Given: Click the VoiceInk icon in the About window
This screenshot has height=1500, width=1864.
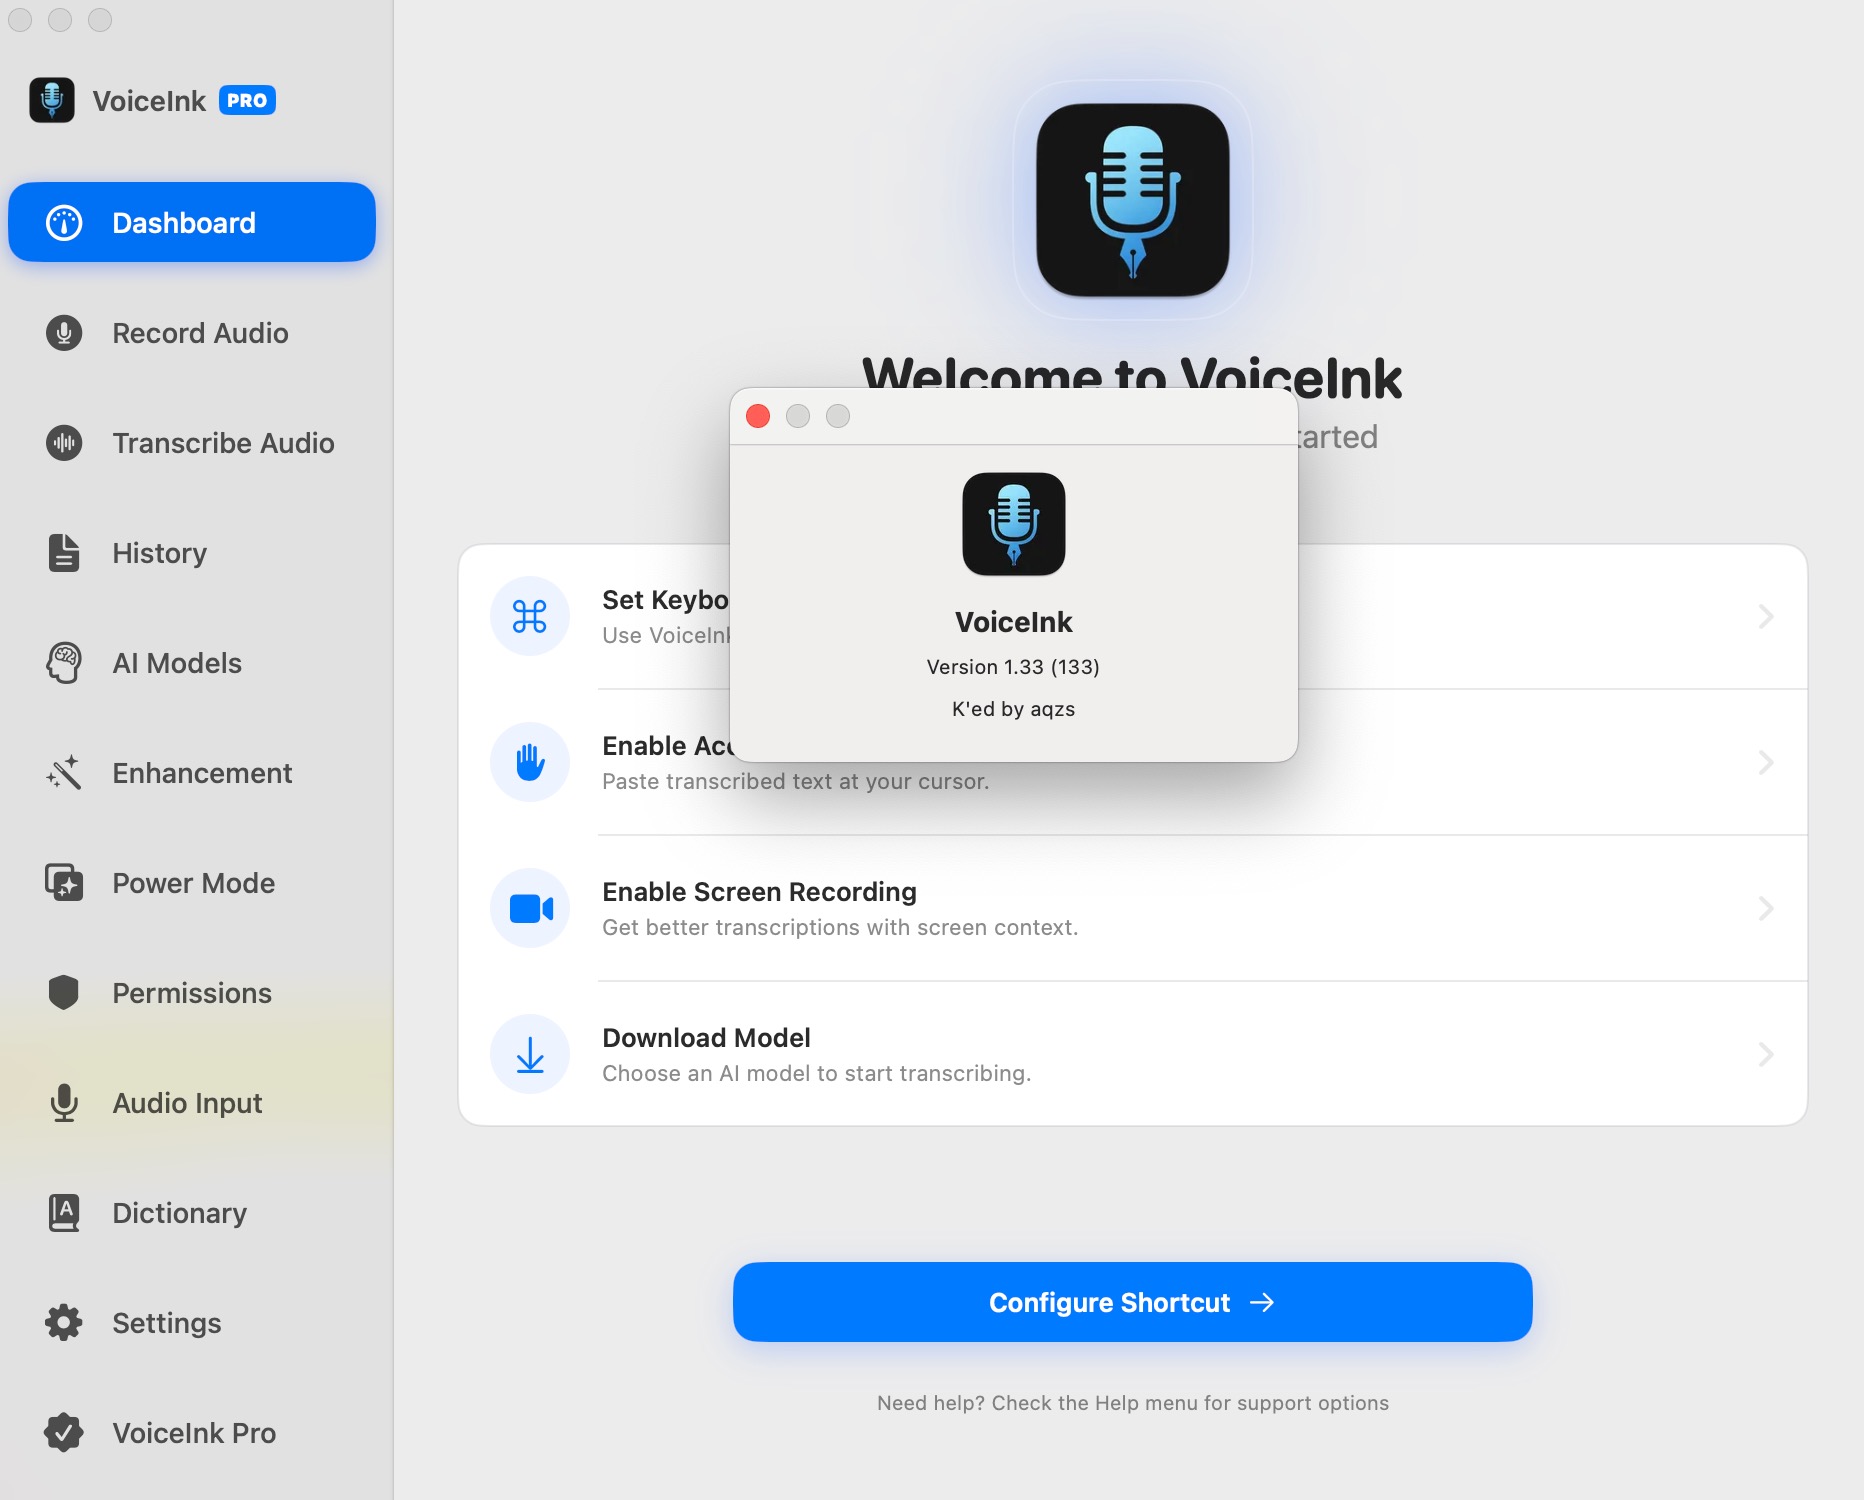Looking at the screenshot, I should [1014, 524].
